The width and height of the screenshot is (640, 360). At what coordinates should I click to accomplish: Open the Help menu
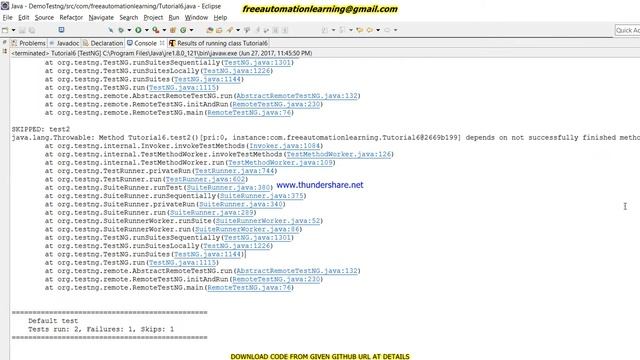tap(220, 18)
